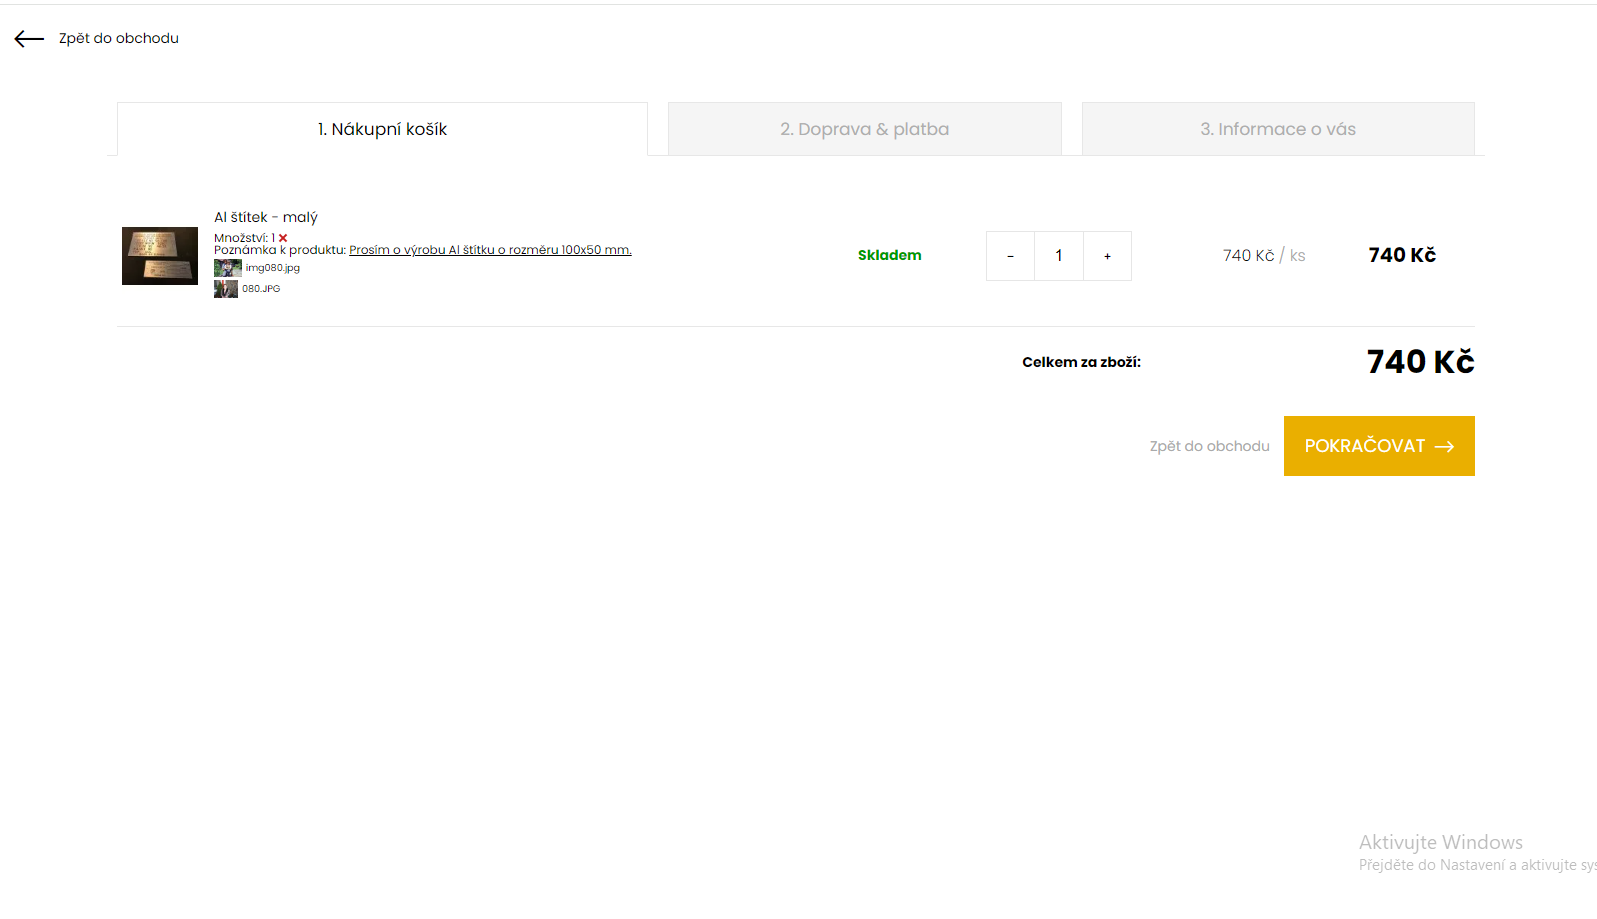Go to the Doprava & platba tab
This screenshot has width=1597, height=919.
tap(864, 129)
